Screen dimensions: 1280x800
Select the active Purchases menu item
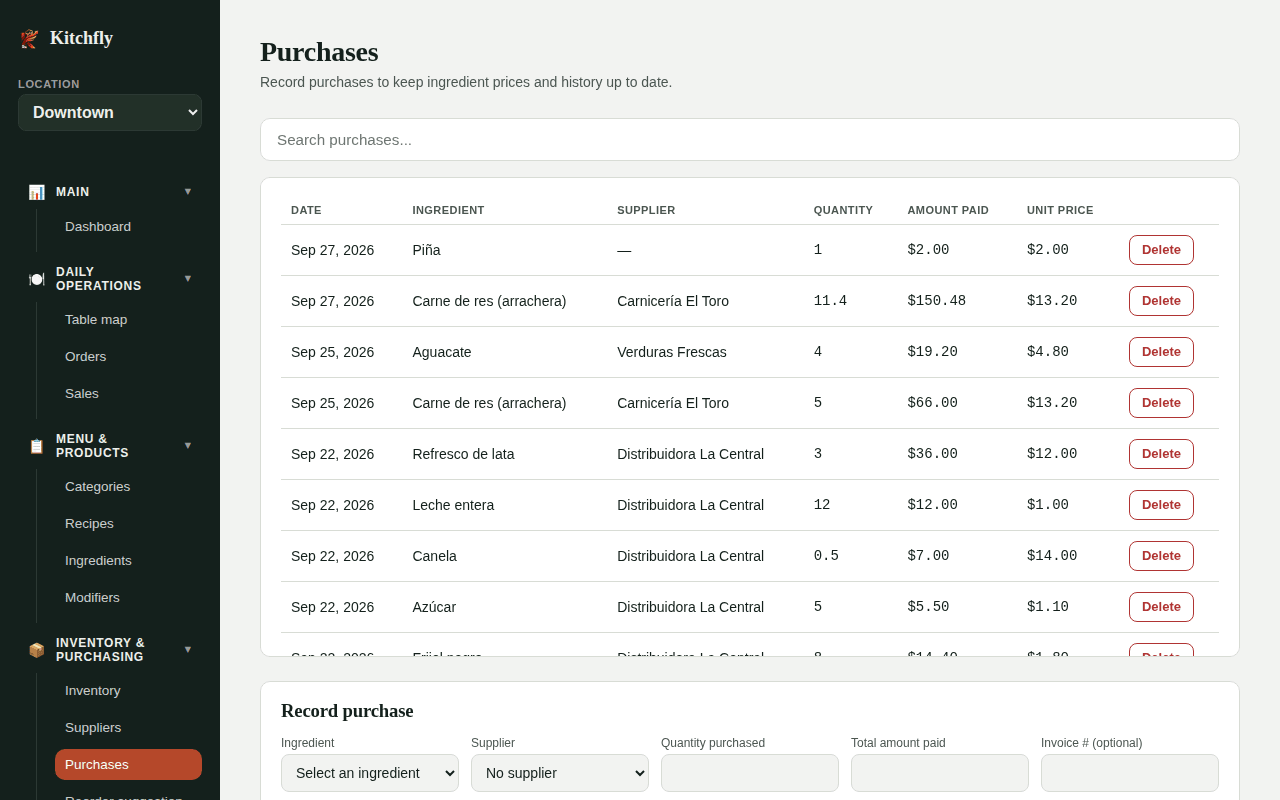(x=128, y=765)
